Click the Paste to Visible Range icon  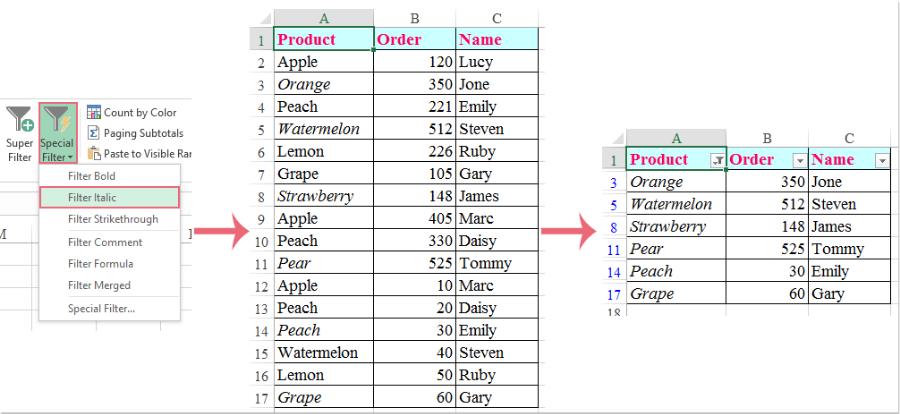[x=93, y=153]
